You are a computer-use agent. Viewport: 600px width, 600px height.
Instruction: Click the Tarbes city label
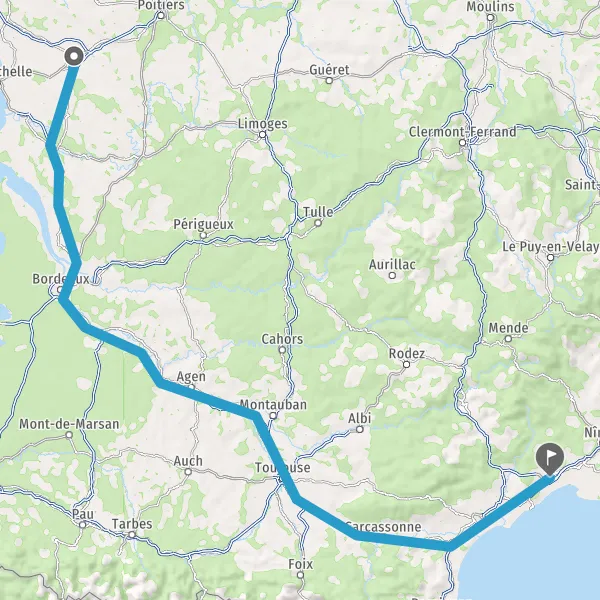pos(132,524)
